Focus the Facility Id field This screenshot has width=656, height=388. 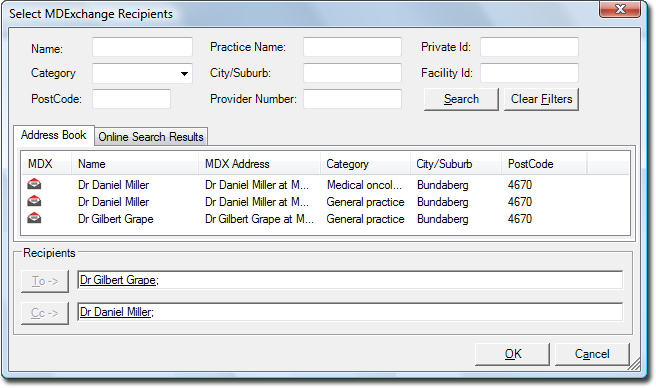[x=529, y=73]
